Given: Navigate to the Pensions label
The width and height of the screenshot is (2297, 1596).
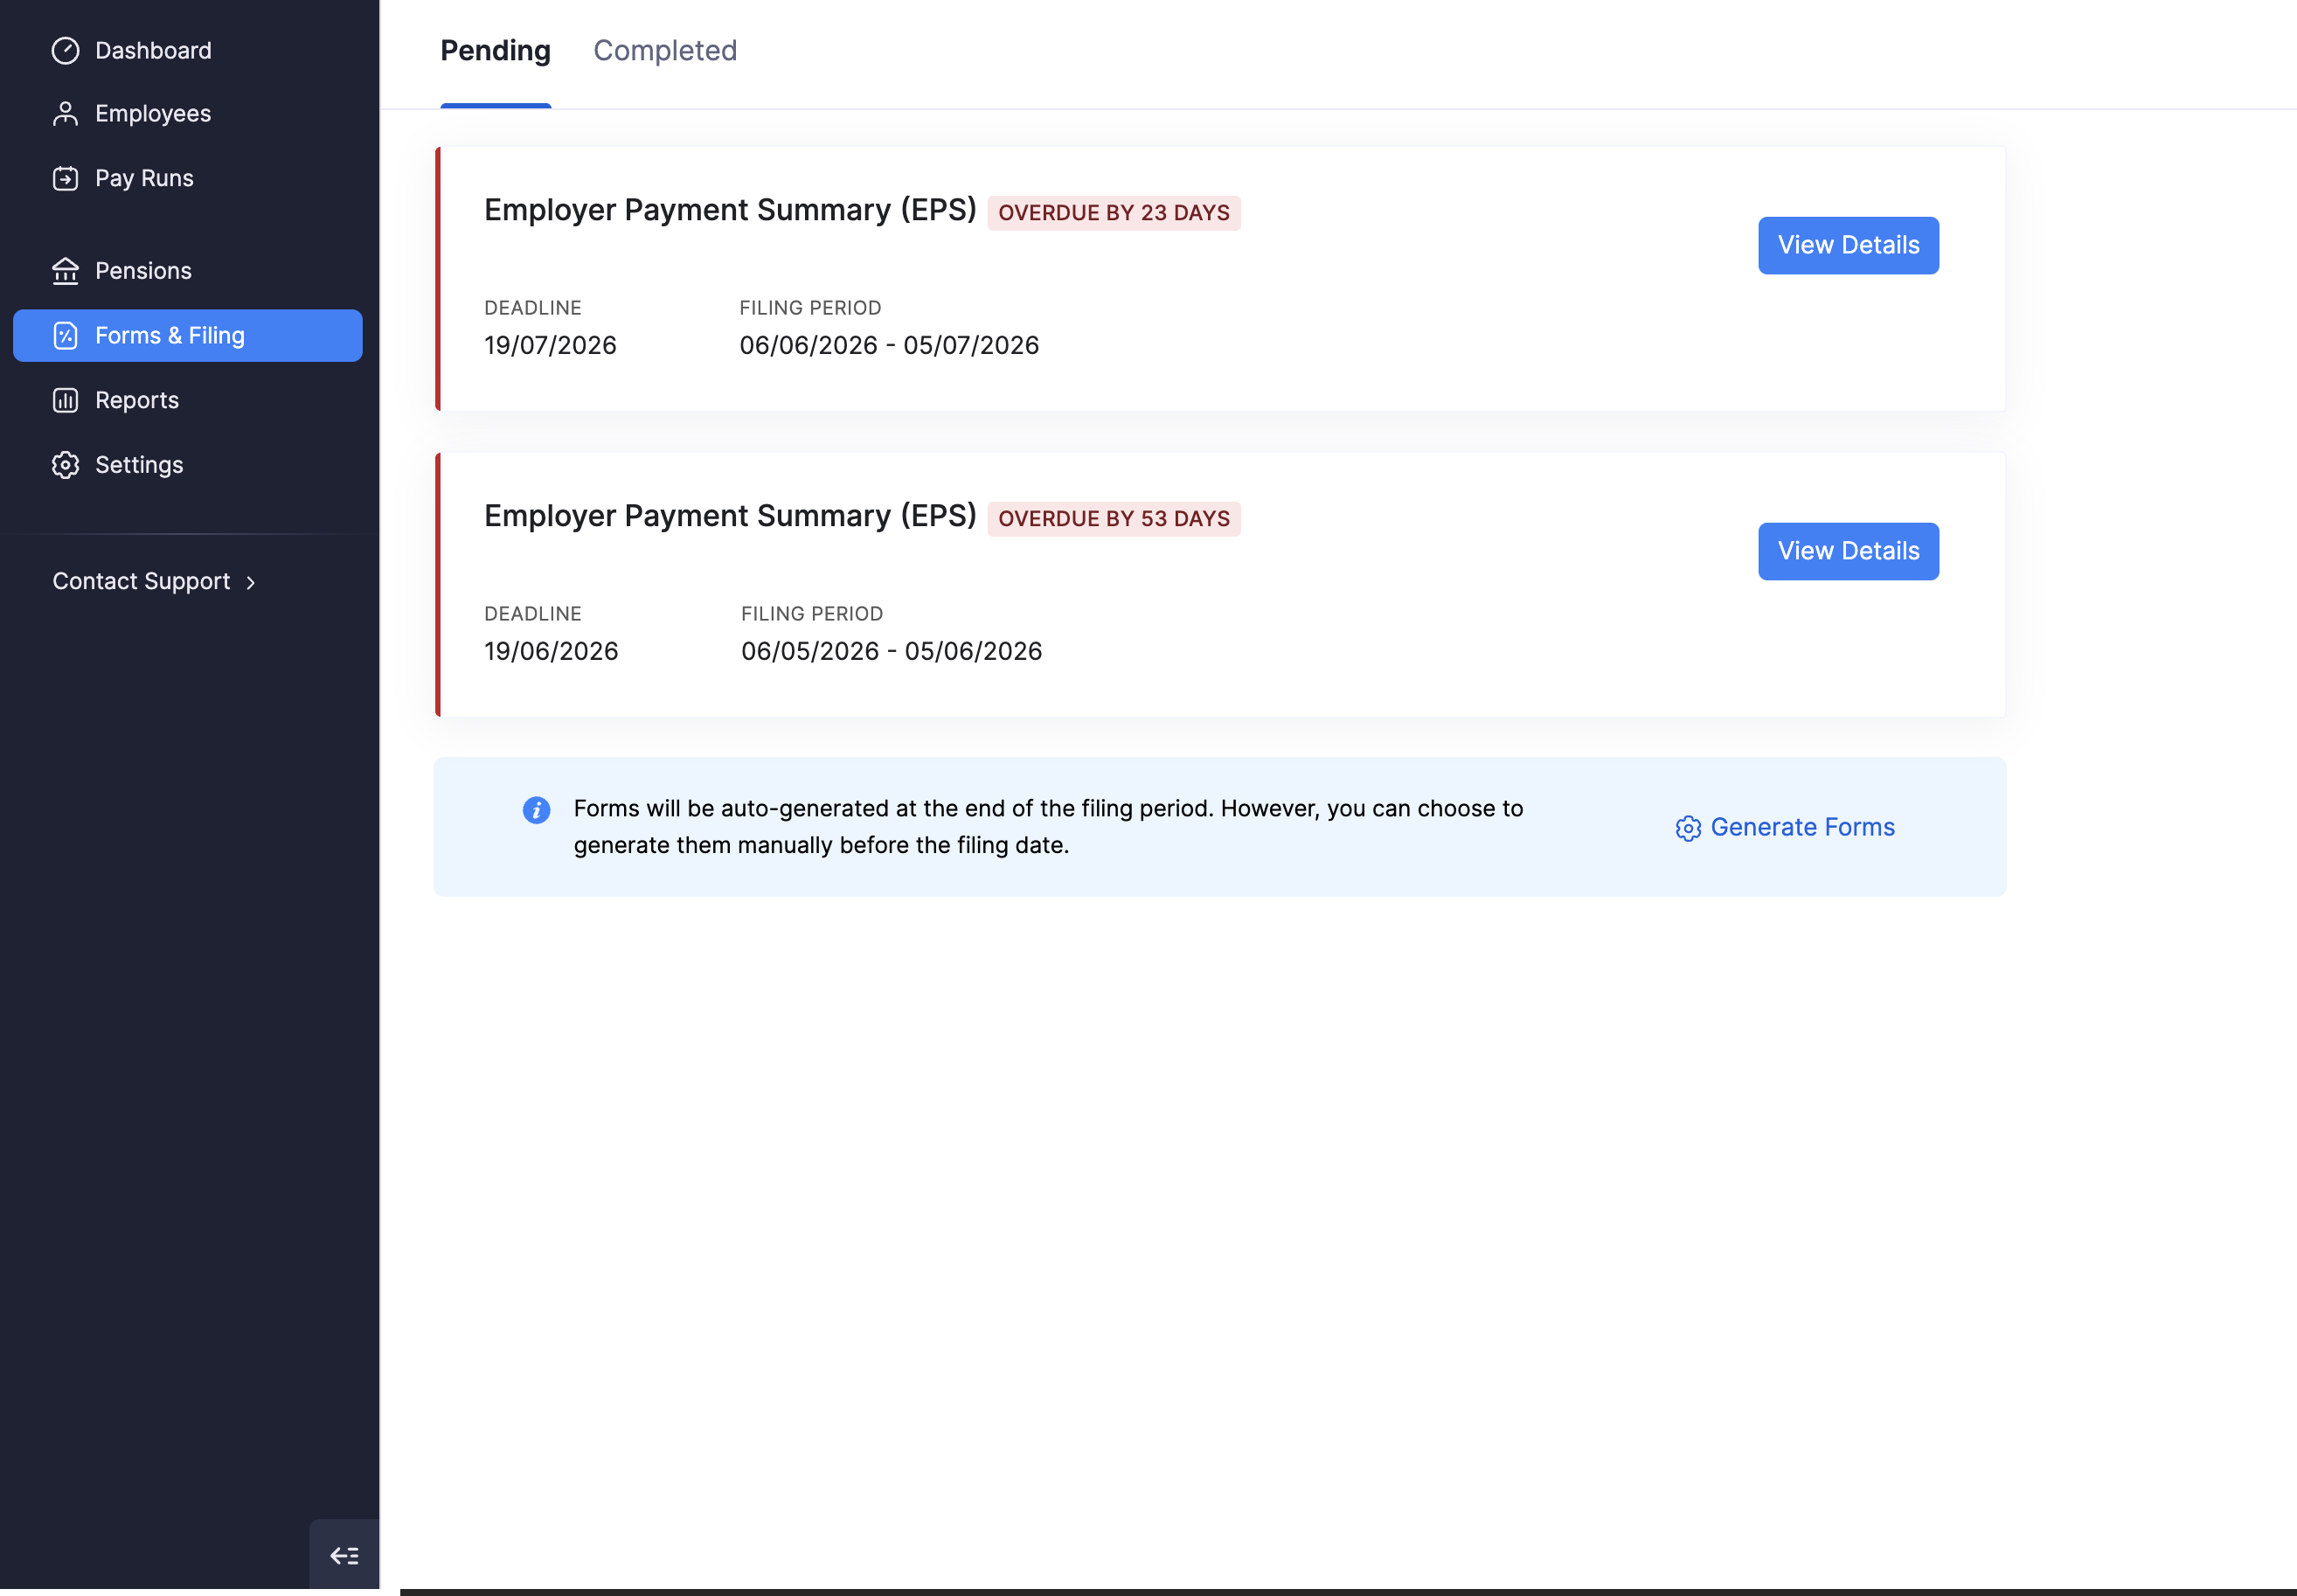Looking at the screenshot, I should (143, 271).
